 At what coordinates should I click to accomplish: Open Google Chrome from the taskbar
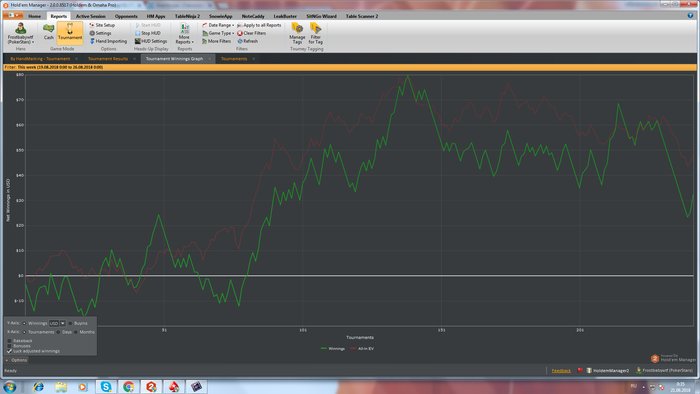coord(129,387)
